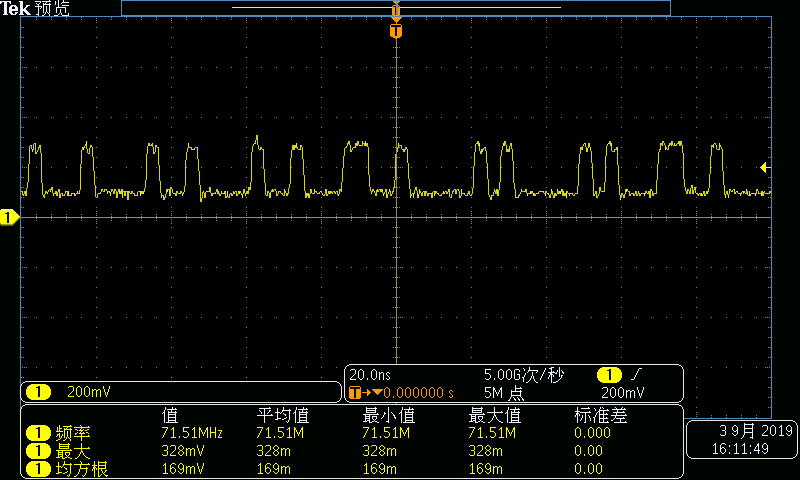800x480 pixels.
Task: Click the 5M 点 record length readout
Action: click(504, 393)
